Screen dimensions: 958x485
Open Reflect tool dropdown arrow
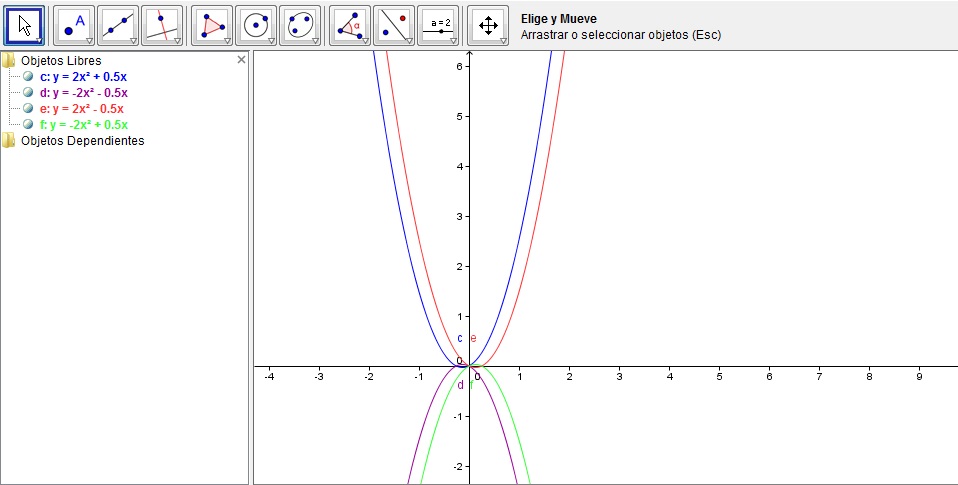point(409,40)
